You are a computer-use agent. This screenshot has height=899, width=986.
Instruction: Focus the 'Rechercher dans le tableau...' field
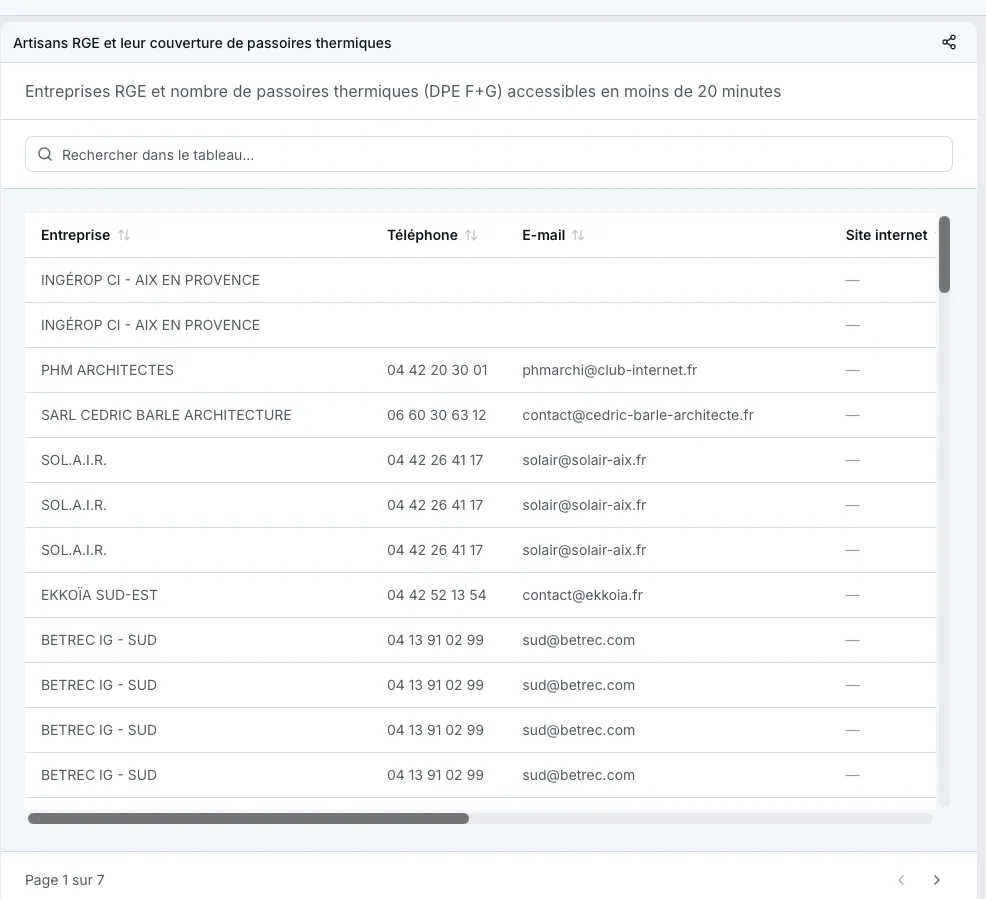[489, 154]
